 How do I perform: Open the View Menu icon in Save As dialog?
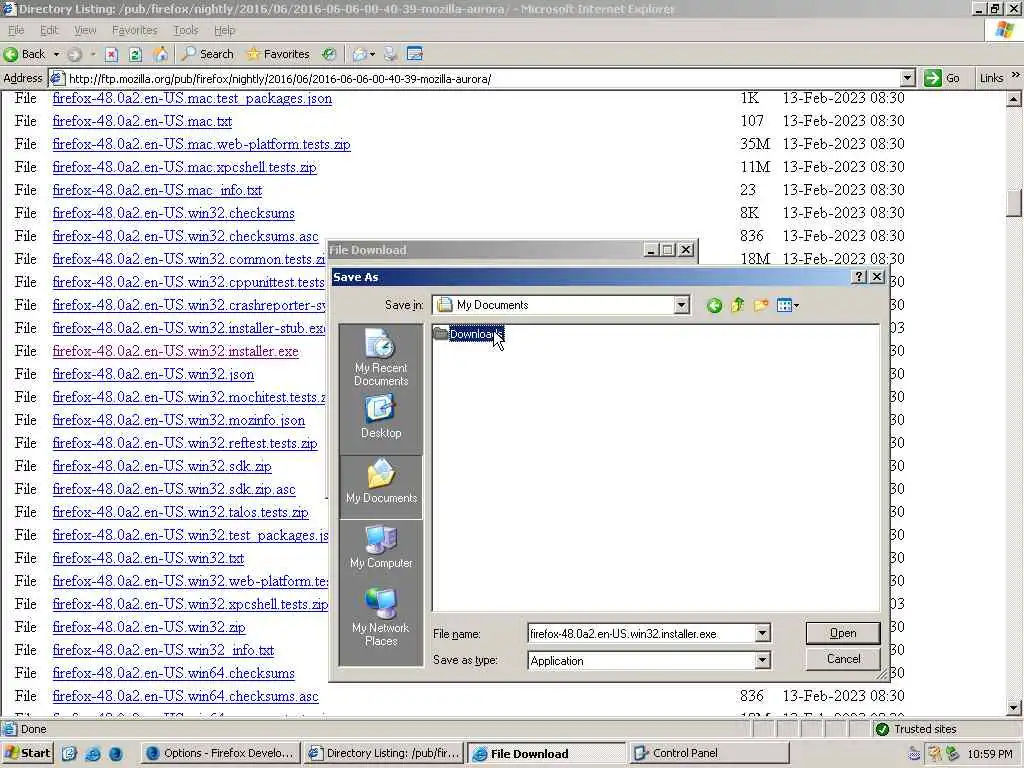(788, 305)
